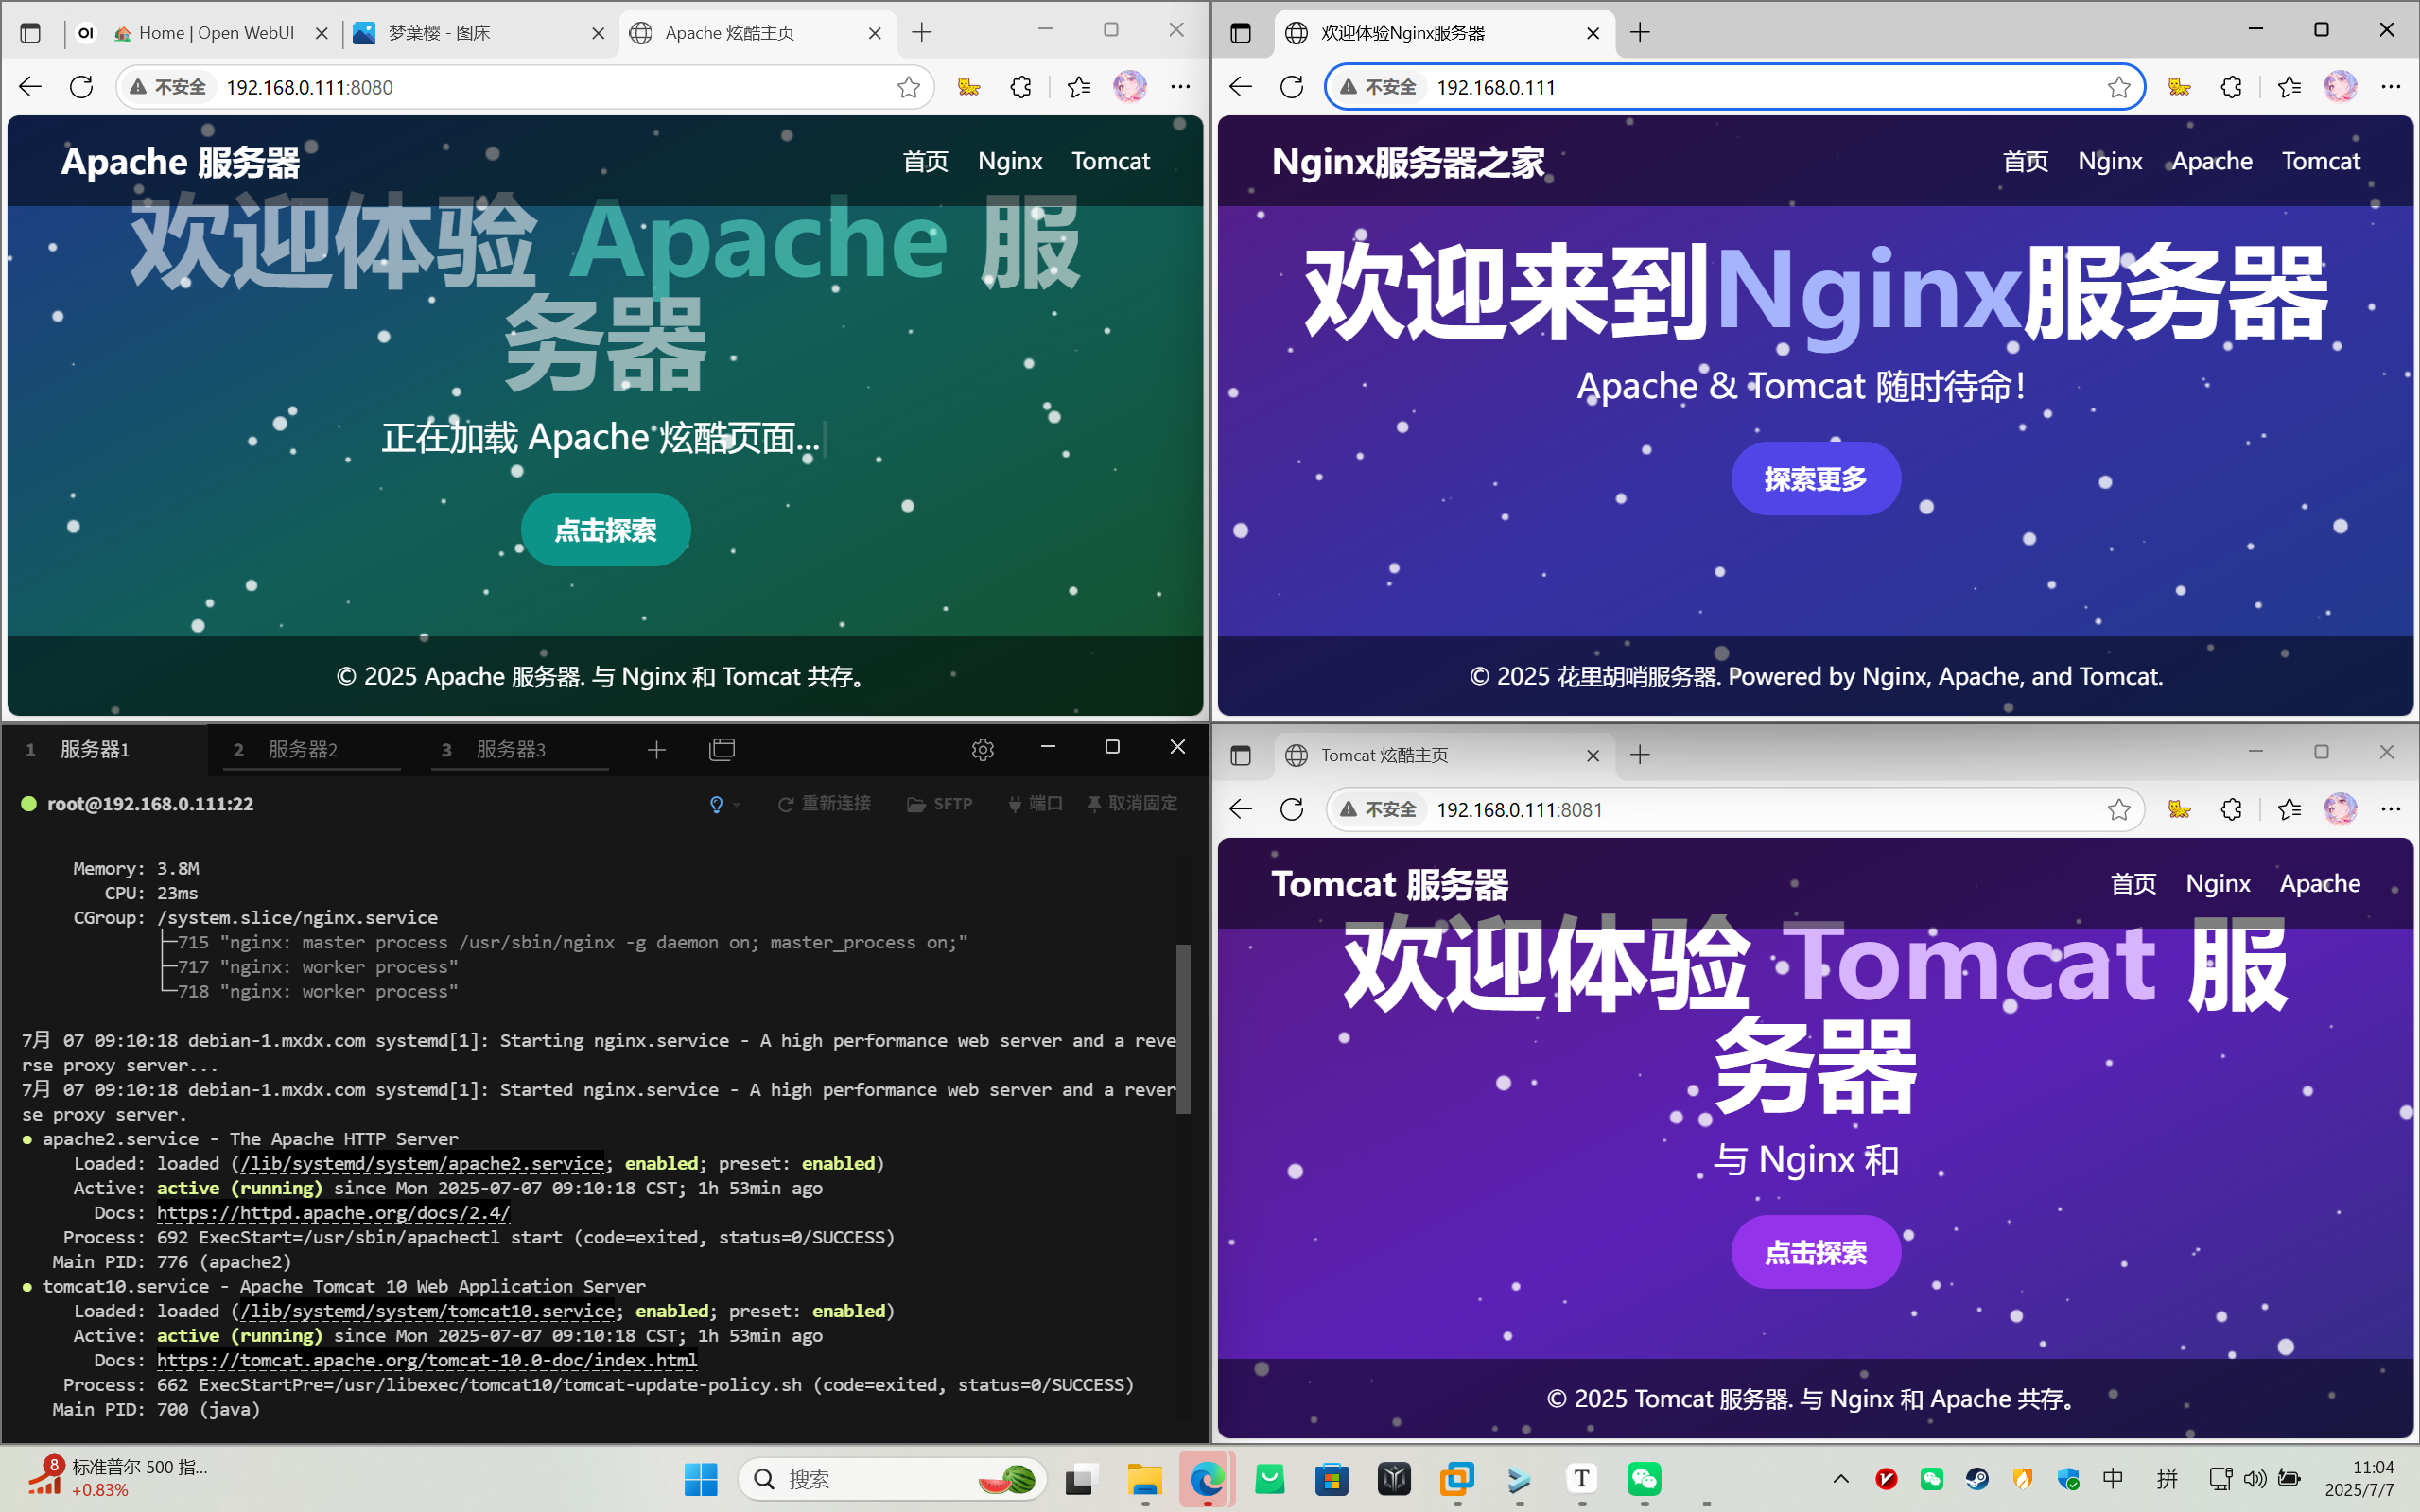
Task: Open Tomcat nav link on Nginx page
Action: point(2321,161)
